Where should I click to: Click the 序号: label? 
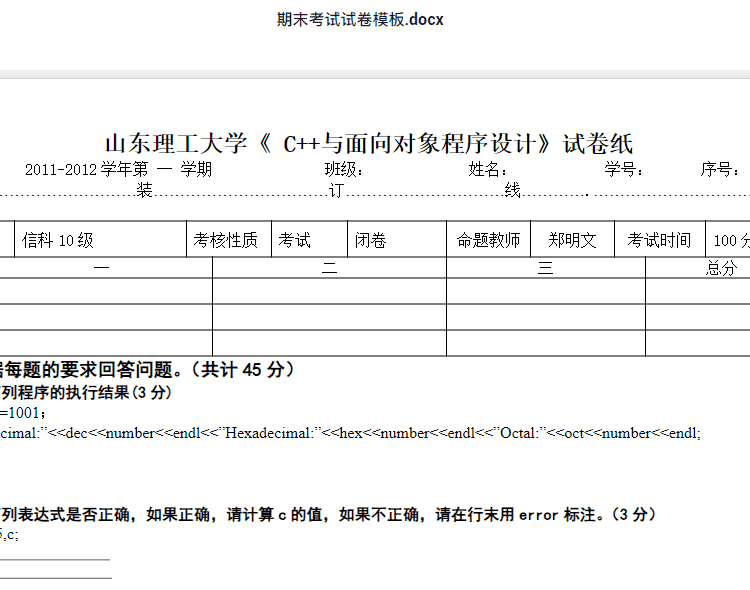(x=720, y=169)
